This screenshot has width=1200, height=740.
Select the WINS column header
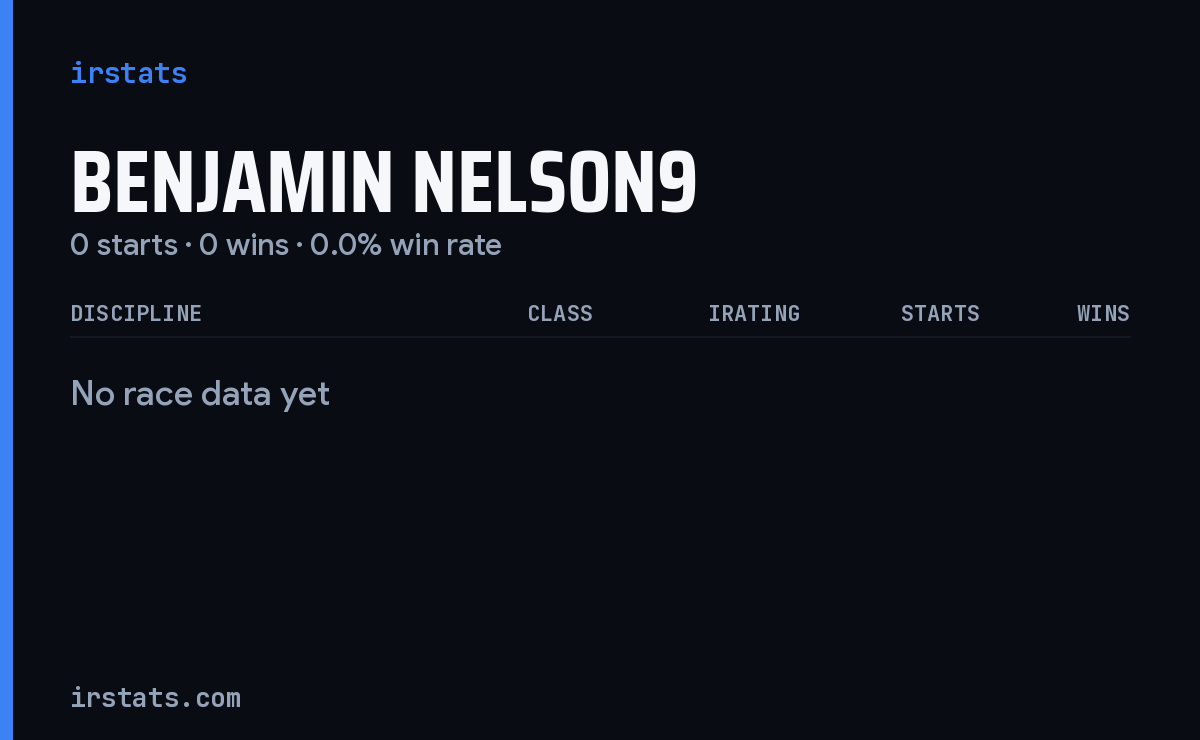point(1103,313)
